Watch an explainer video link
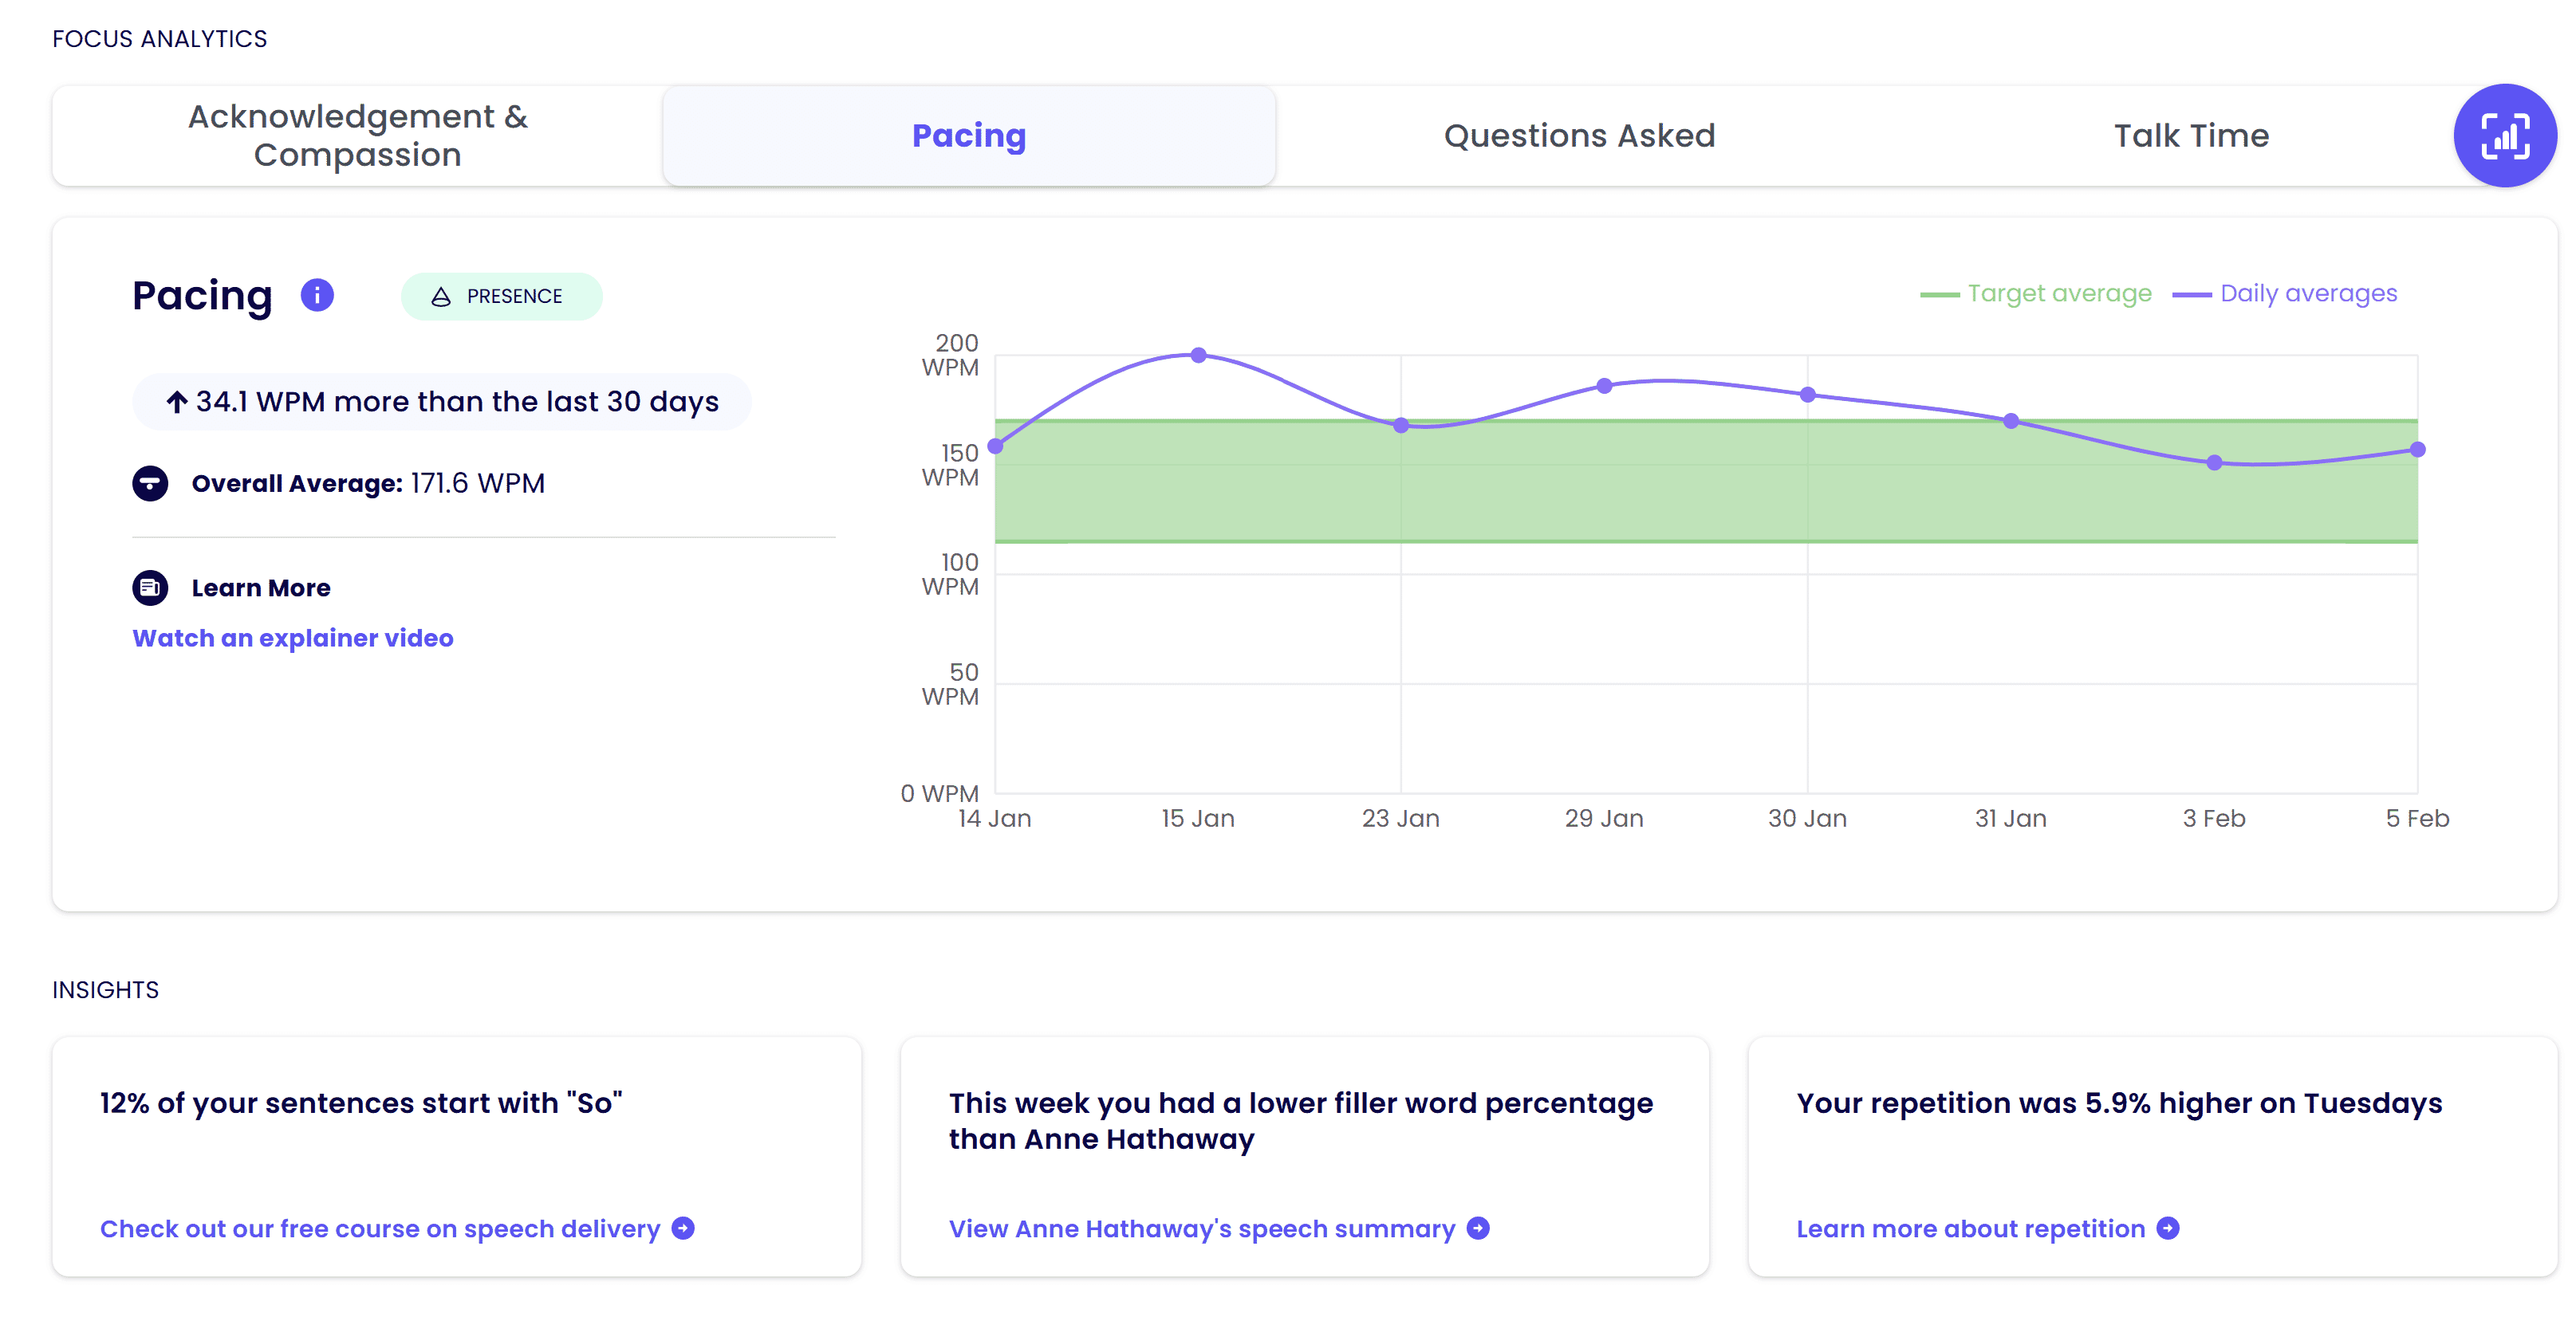Viewport: 2576px width, 1321px height. [x=292, y=638]
